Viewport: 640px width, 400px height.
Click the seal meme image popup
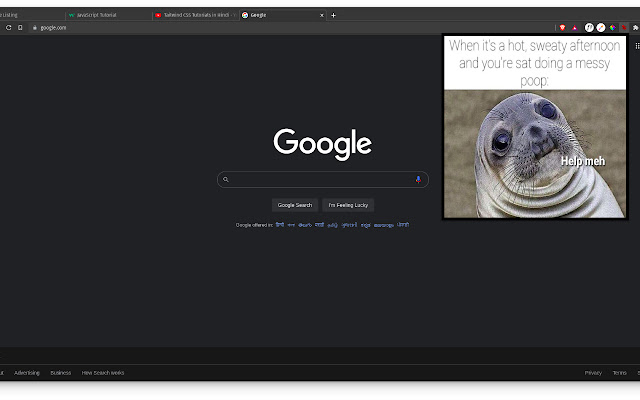tap(535, 127)
